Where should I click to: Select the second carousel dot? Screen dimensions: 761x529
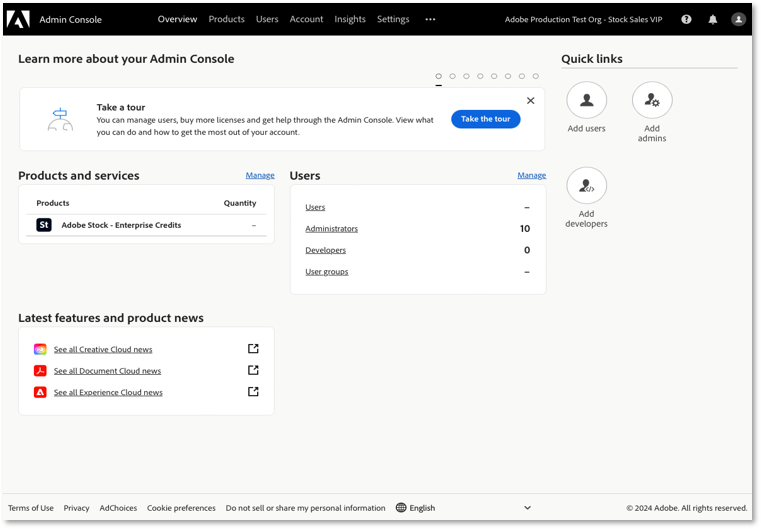[x=452, y=76]
